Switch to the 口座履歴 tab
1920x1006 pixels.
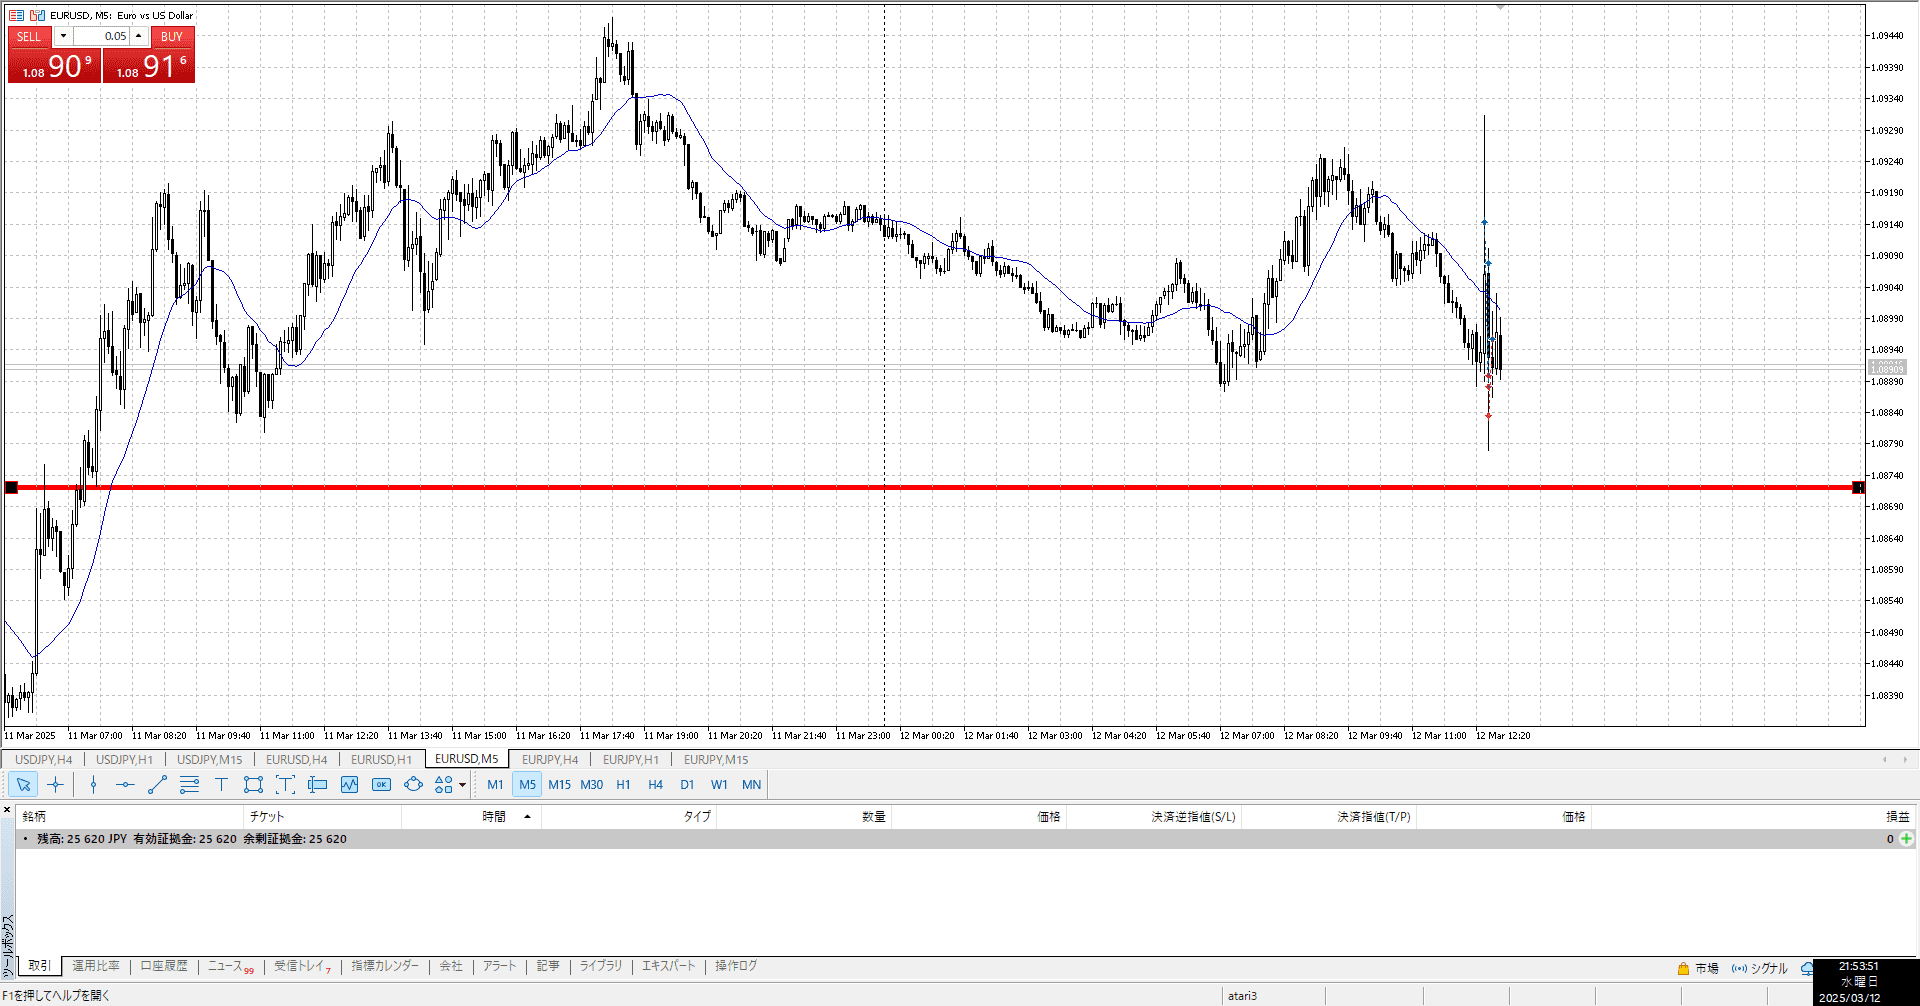pyautogui.click(x=164, y=966)
